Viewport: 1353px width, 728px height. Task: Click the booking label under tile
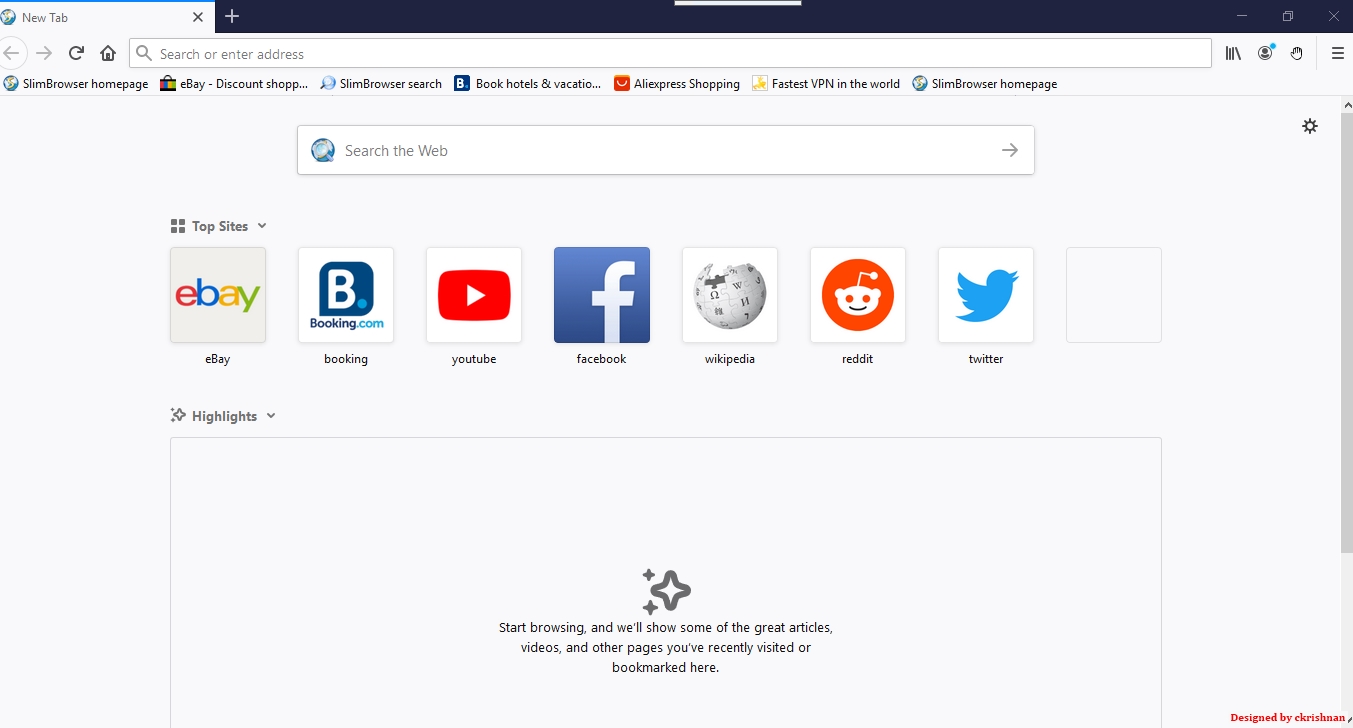(346, 359)
